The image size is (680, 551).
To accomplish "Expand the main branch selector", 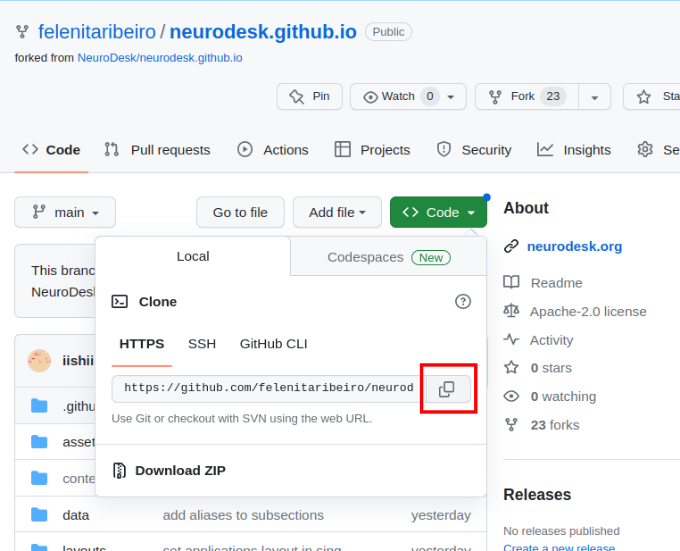I will click(x=65, y=212).
